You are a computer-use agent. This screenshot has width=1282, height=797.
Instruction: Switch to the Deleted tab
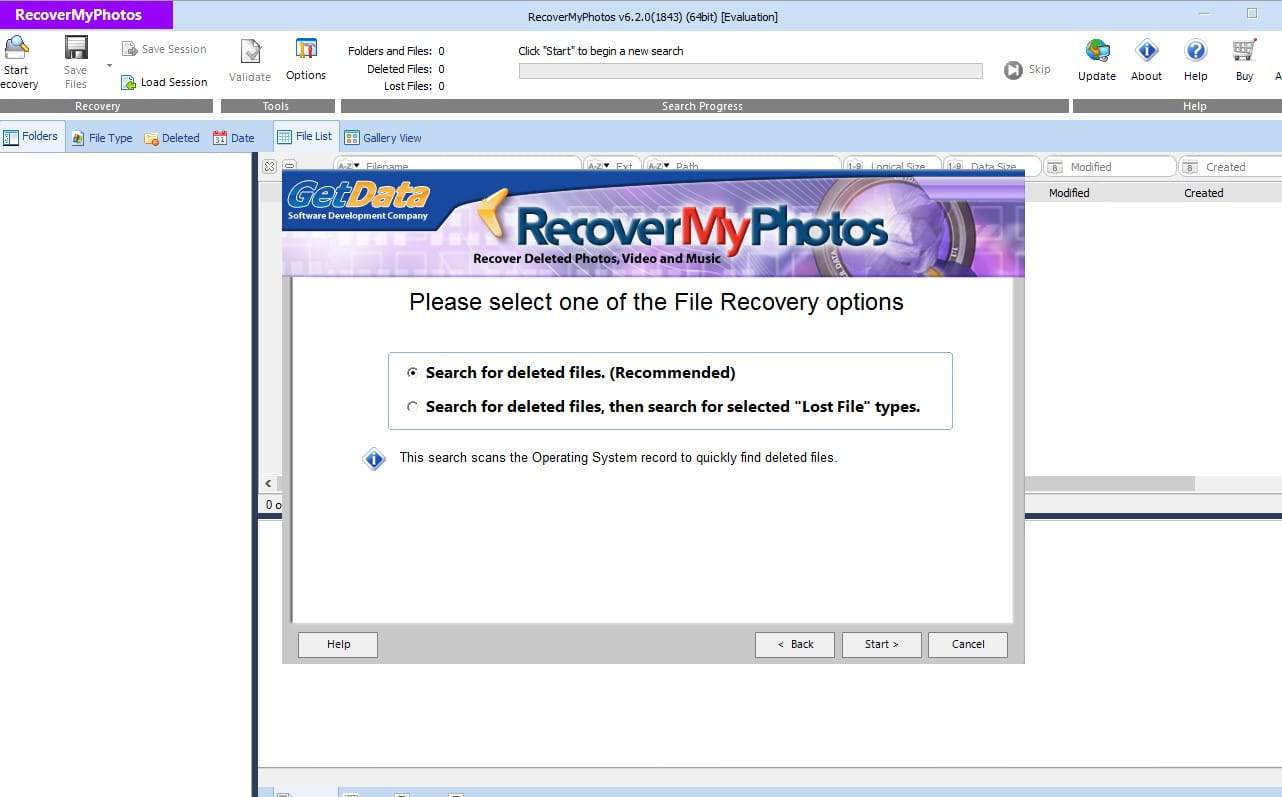click(172, 138)
